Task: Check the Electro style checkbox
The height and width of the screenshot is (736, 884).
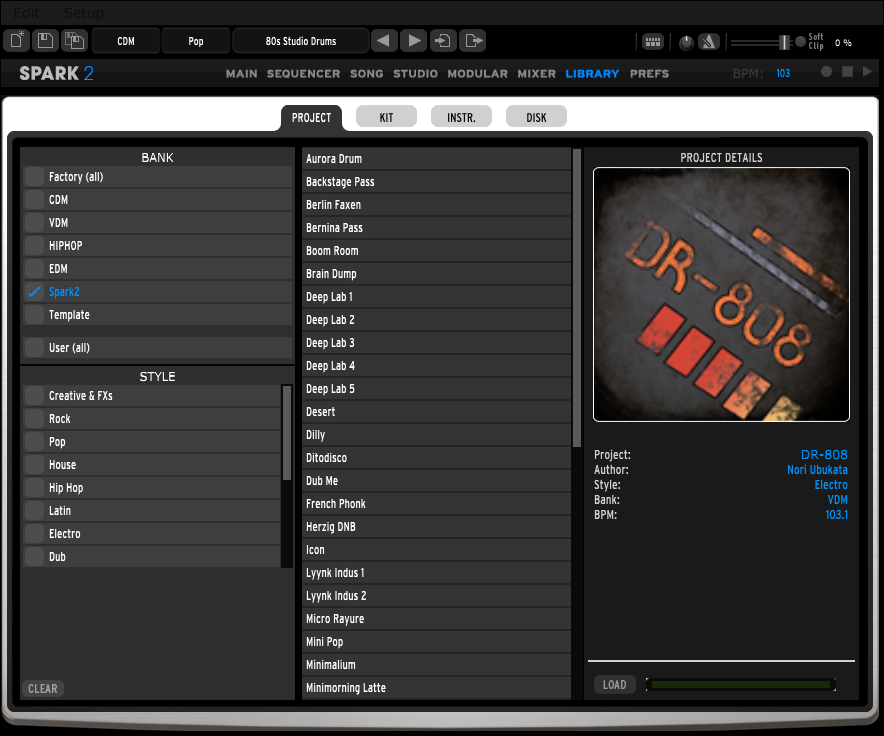Action: 34,534
